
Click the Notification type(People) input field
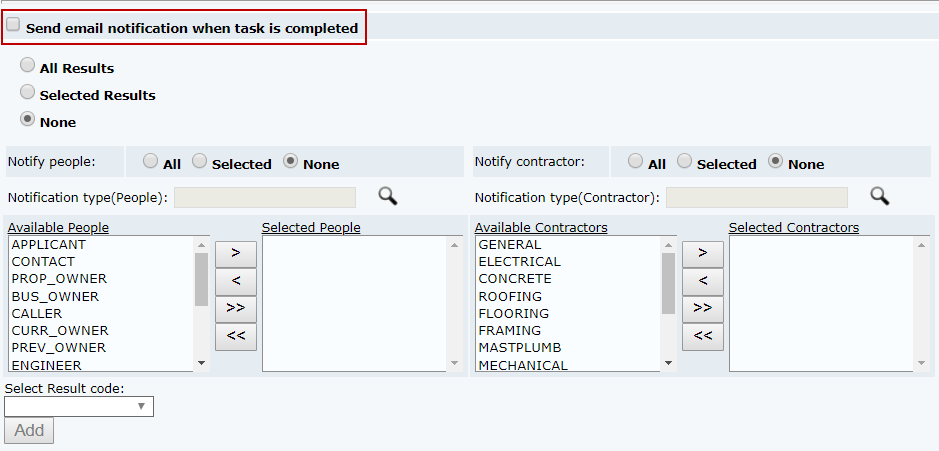click(265, 197)
